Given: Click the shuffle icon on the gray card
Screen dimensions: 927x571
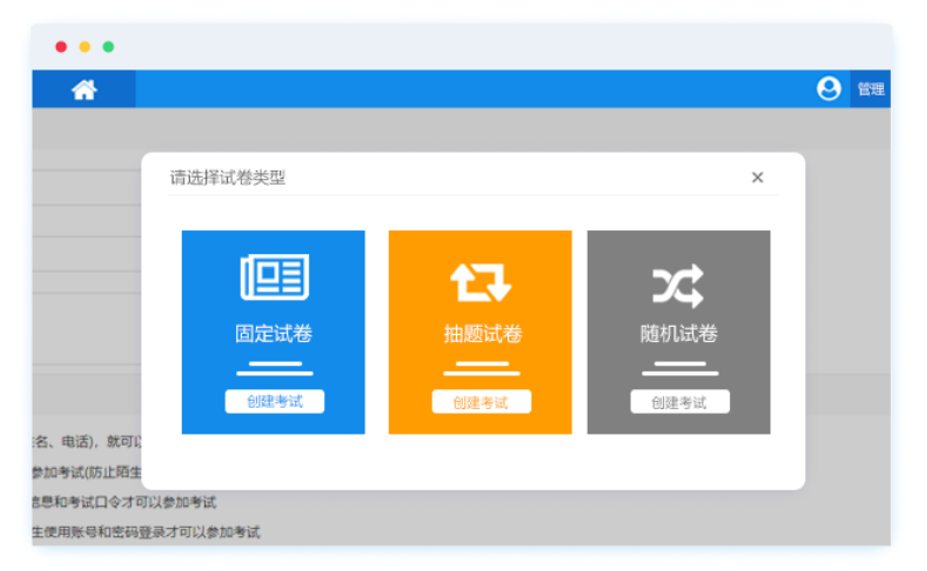Looking at the screenshot, I should tap(678, 285).
